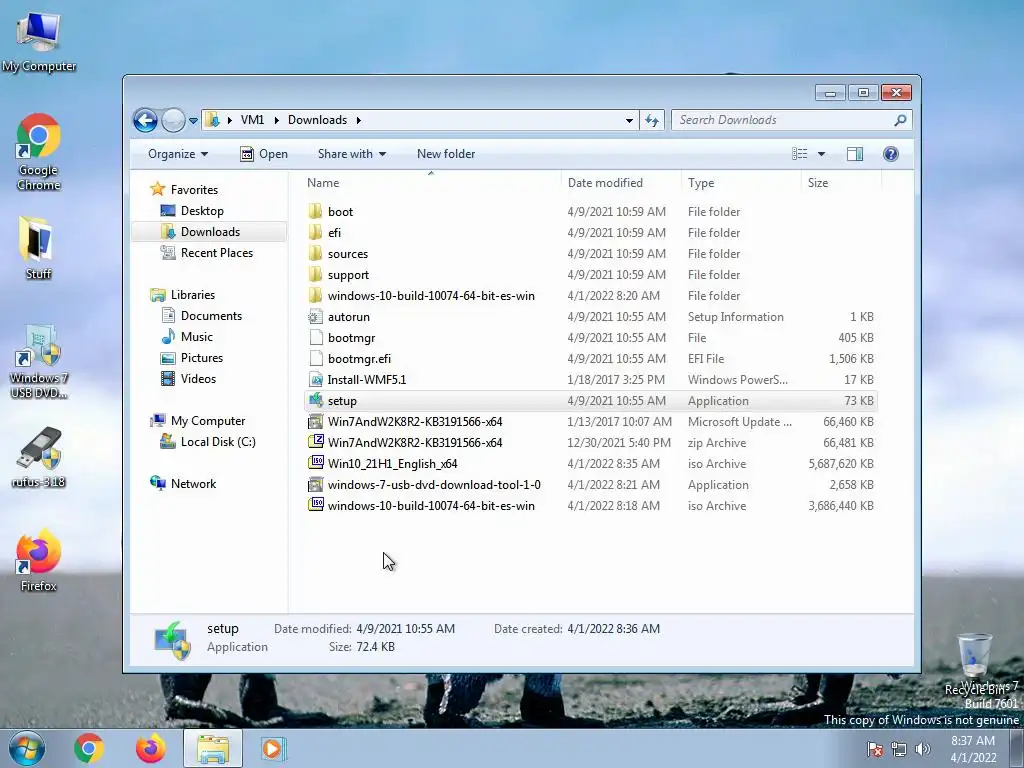1024x768 pixels.
Task: Select Win7AndW2K8R2-KB3191566 Microsoft Update file
Action: click(590, 422)
